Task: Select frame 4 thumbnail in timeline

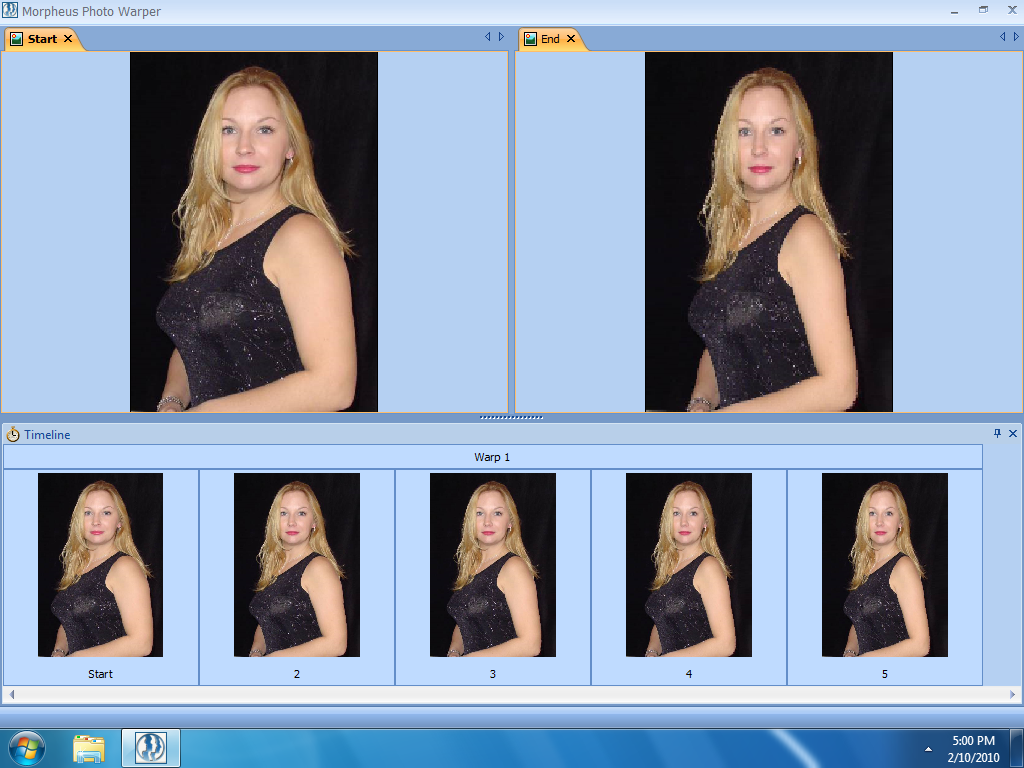Action: click(x=688, y=565)
